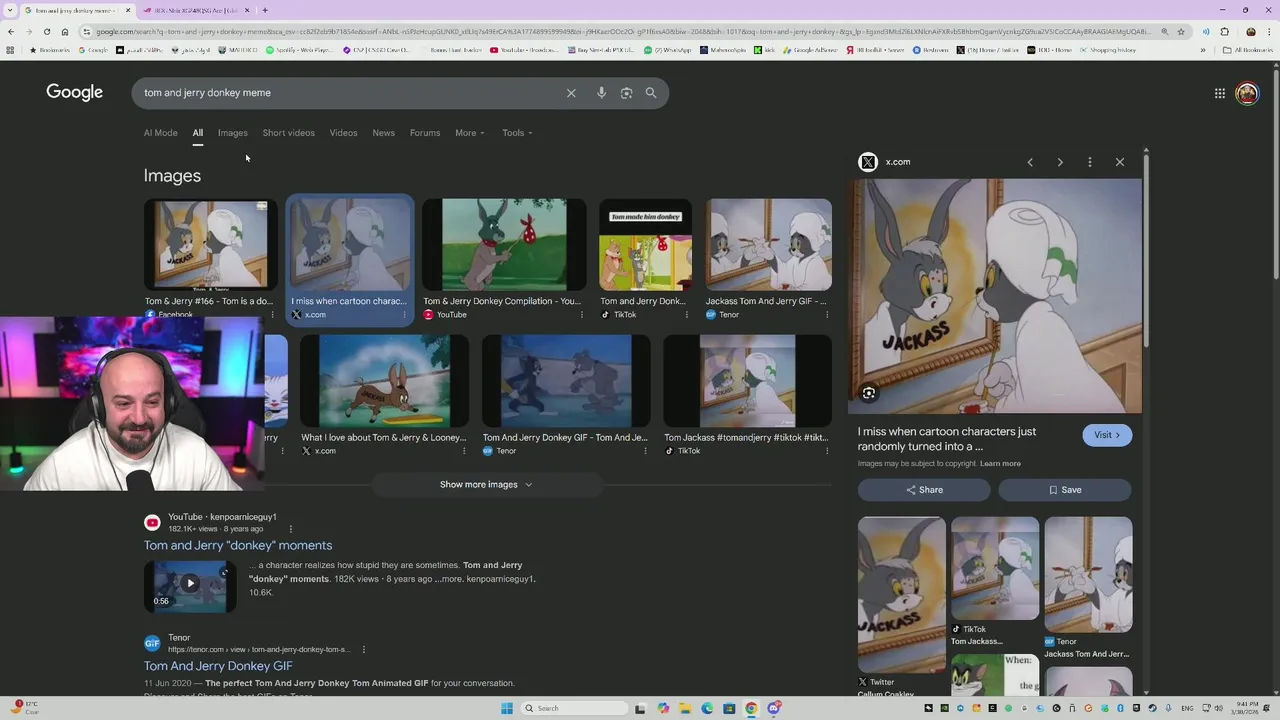Click into the Google search input field

click(x=350, y=93)
